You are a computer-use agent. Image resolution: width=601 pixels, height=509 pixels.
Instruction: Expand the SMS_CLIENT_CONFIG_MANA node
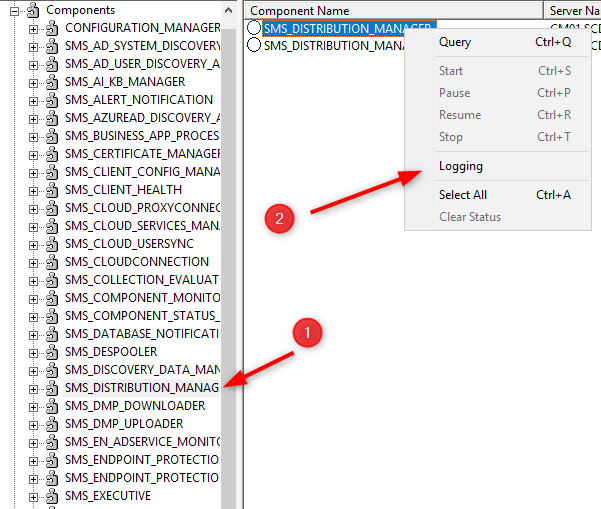(x=33, y=173)
